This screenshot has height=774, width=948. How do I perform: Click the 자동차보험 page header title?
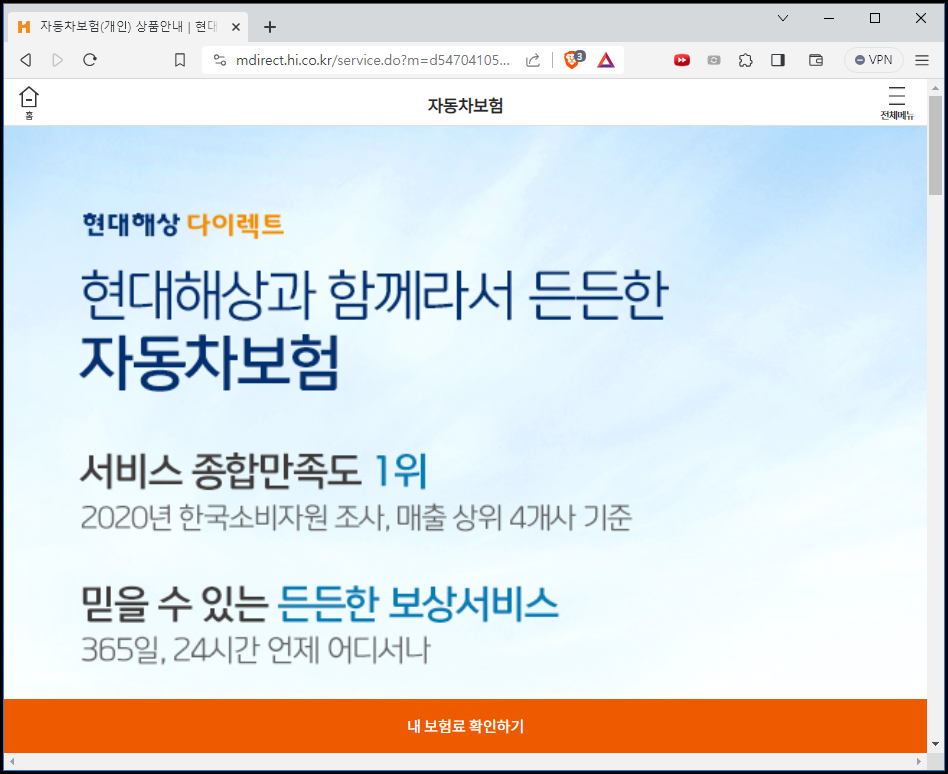click(465, 106)
